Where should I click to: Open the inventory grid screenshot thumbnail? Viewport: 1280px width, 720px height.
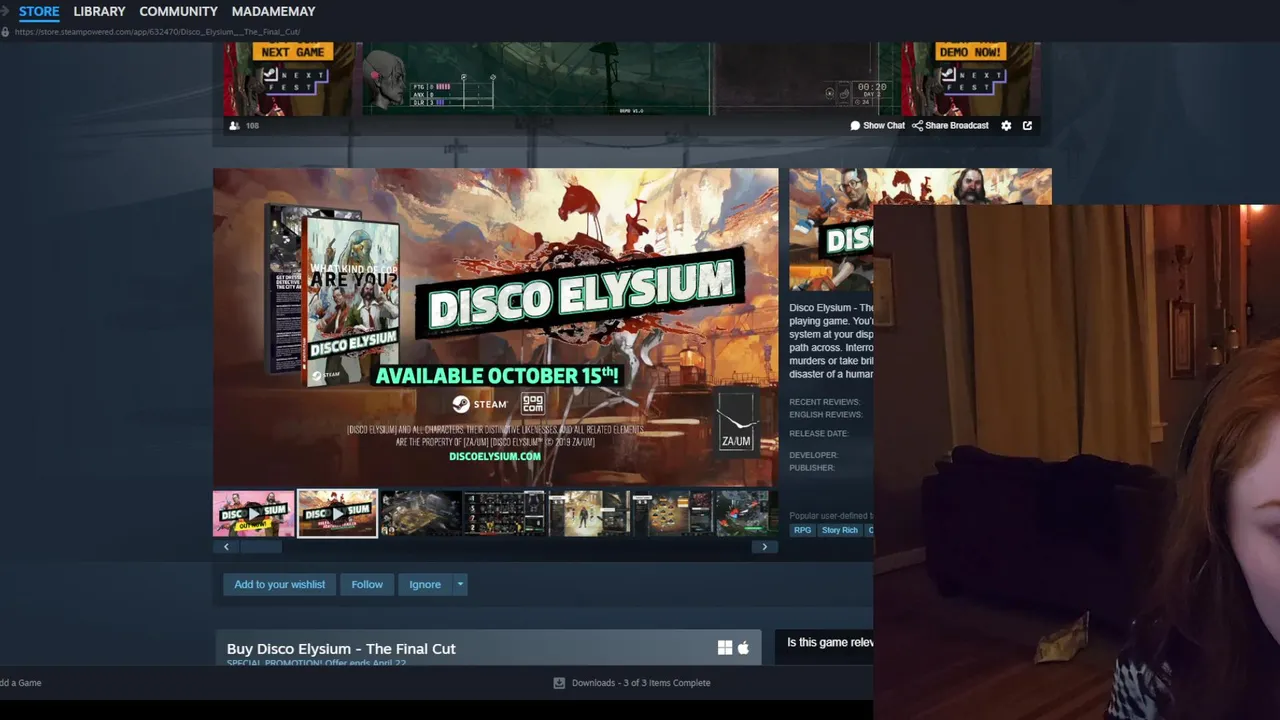(505, 513)
